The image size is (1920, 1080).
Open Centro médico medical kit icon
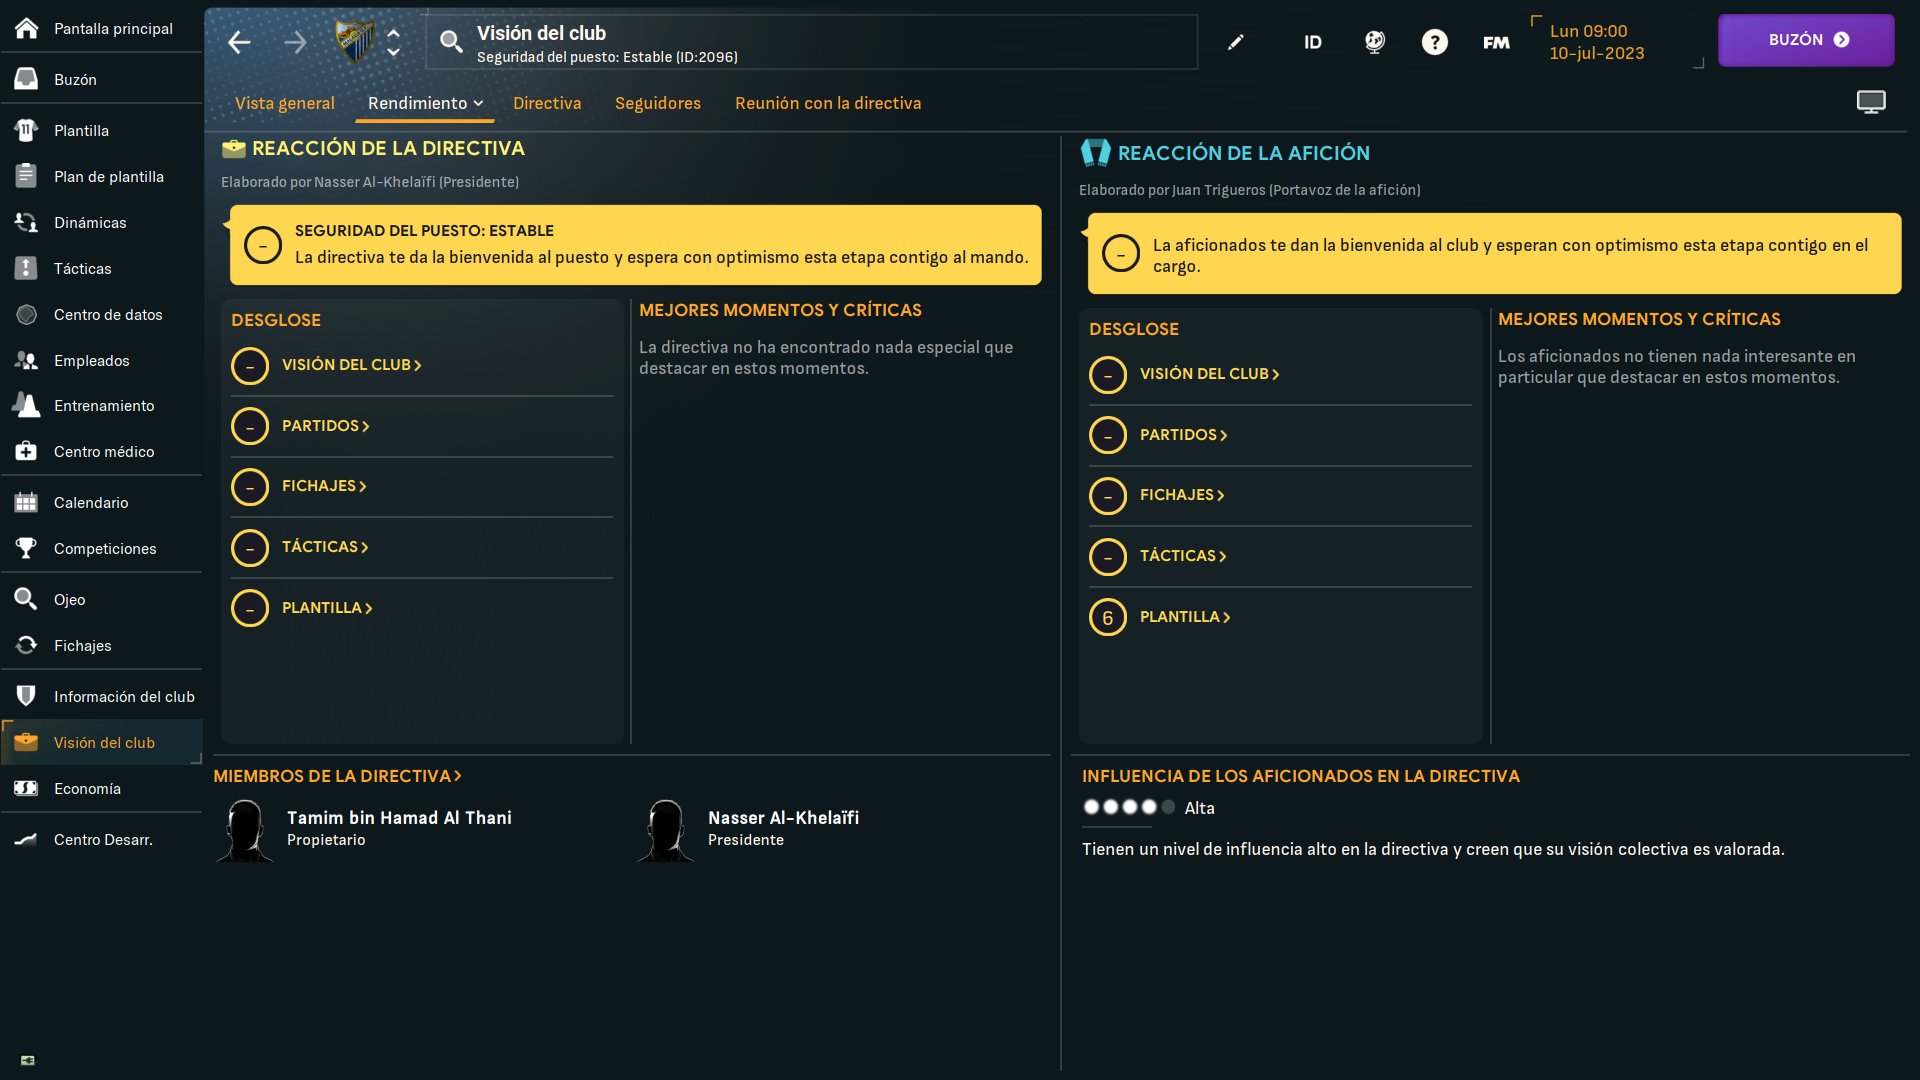click(x=27, y=451)
